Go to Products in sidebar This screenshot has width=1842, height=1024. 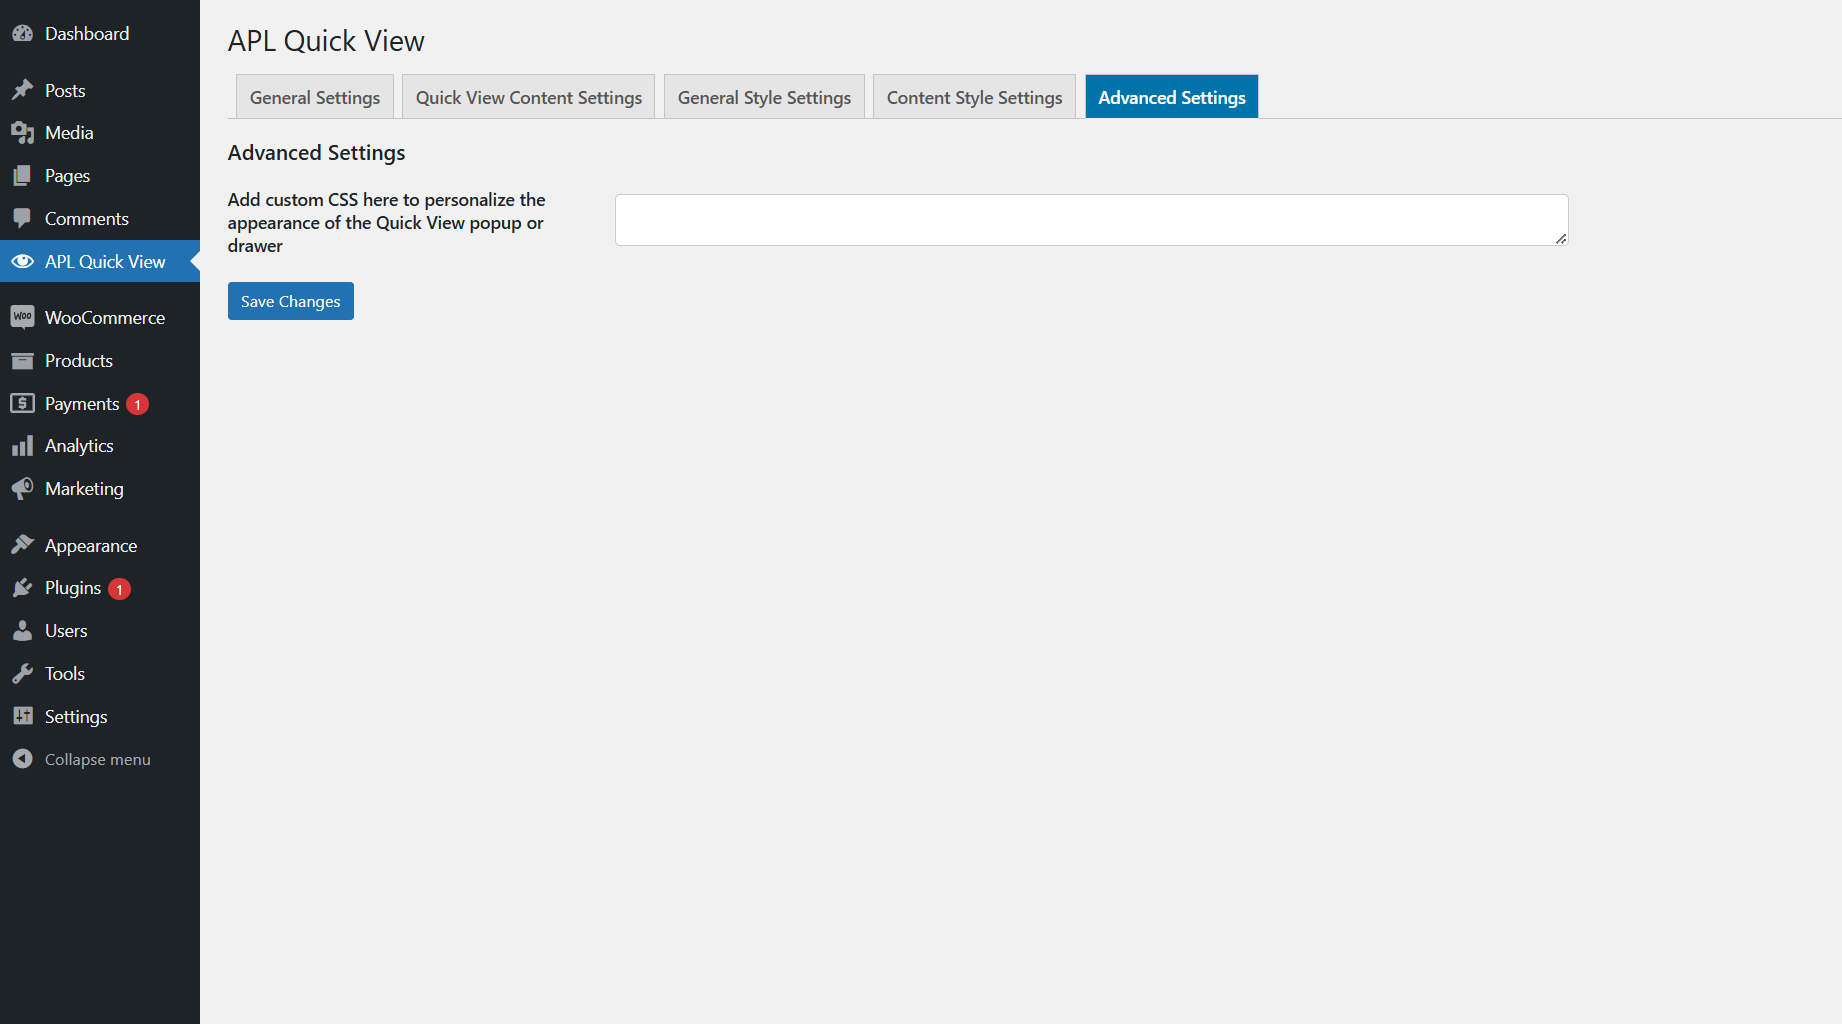100,361
